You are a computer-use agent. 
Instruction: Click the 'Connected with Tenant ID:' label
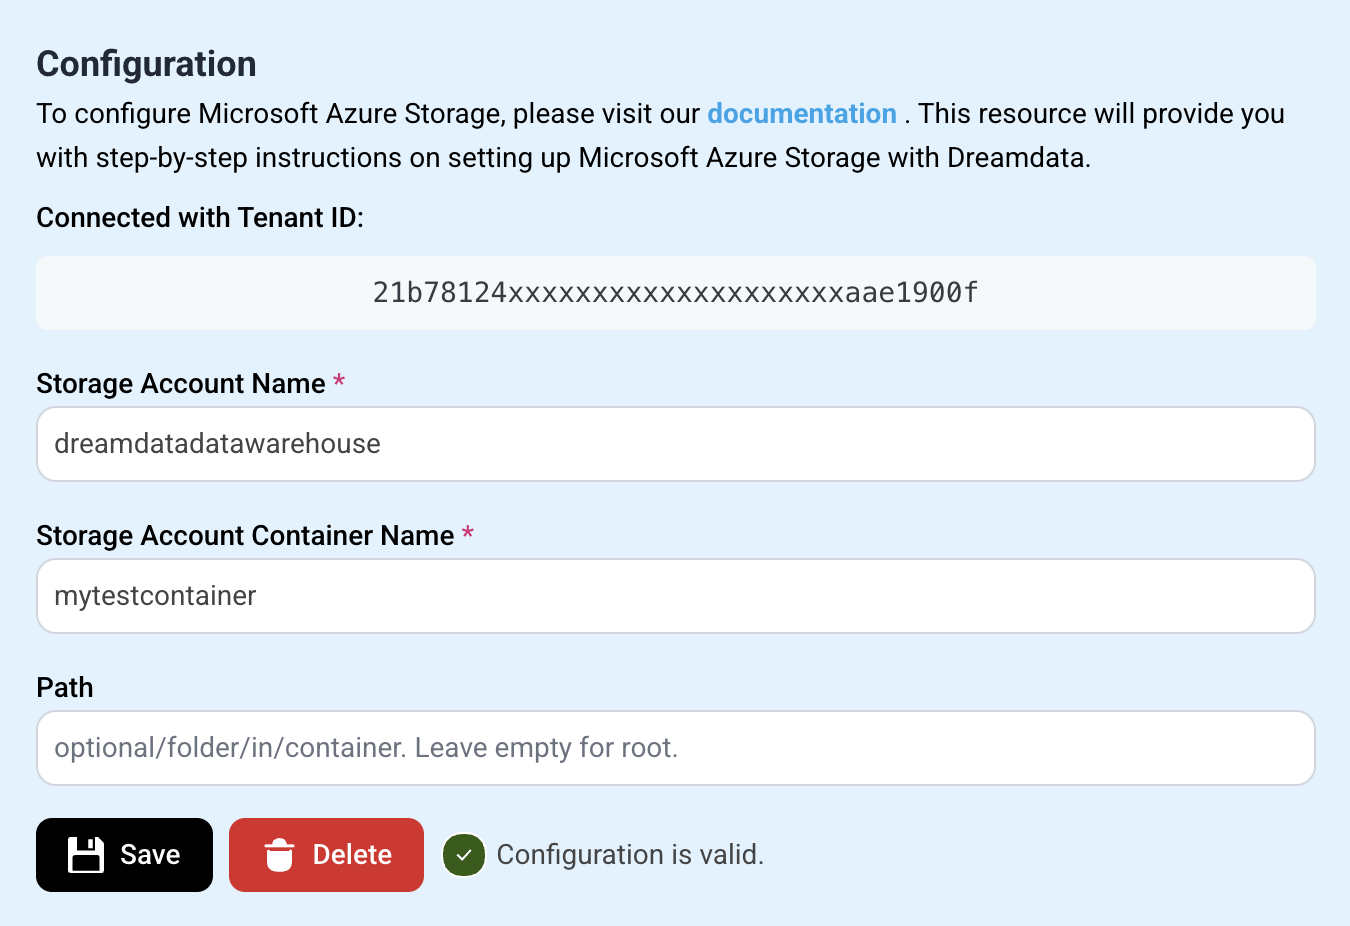[200, 218]
